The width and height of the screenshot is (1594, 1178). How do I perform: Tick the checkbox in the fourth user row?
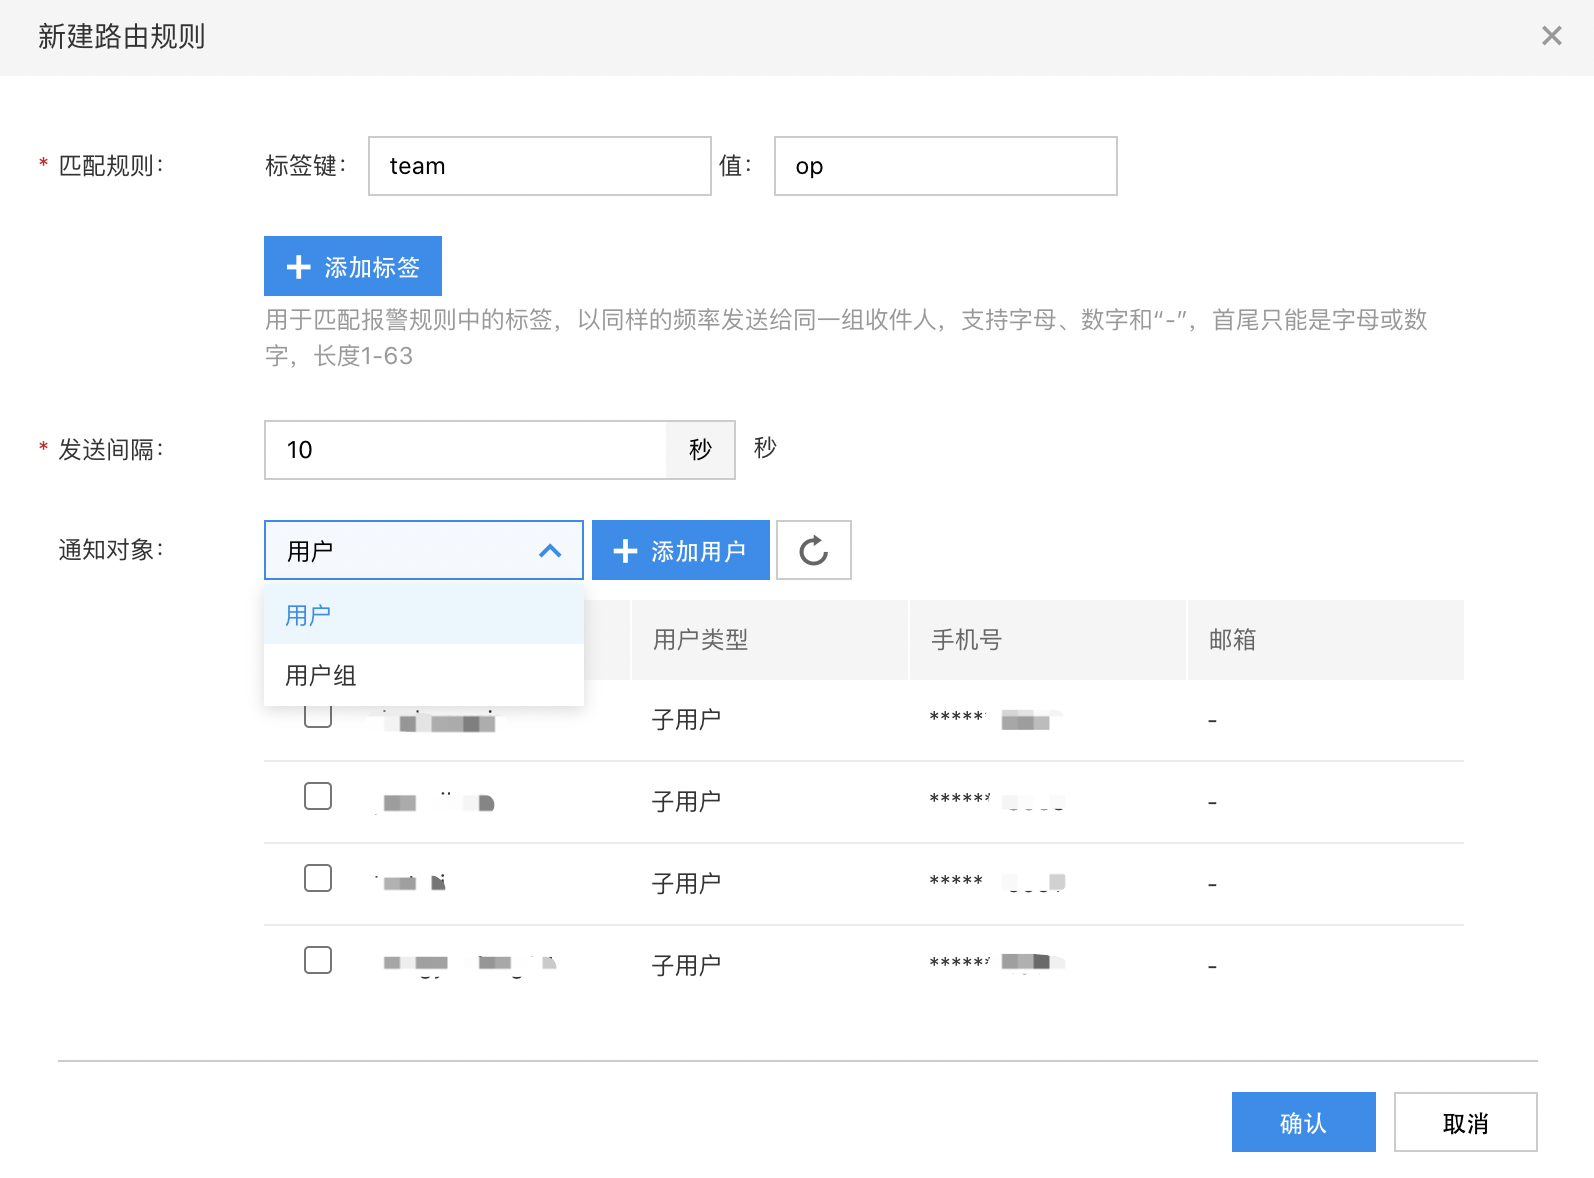[318, 960]
